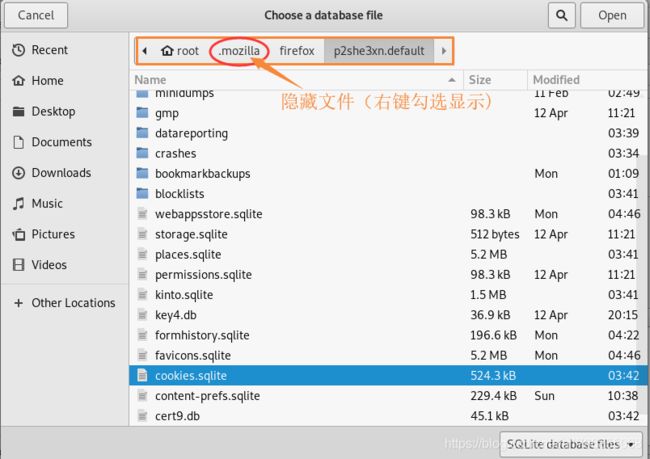Select the p2she3xn.default path segment
The width and height of the screenshot is (650, 459).
379,51
